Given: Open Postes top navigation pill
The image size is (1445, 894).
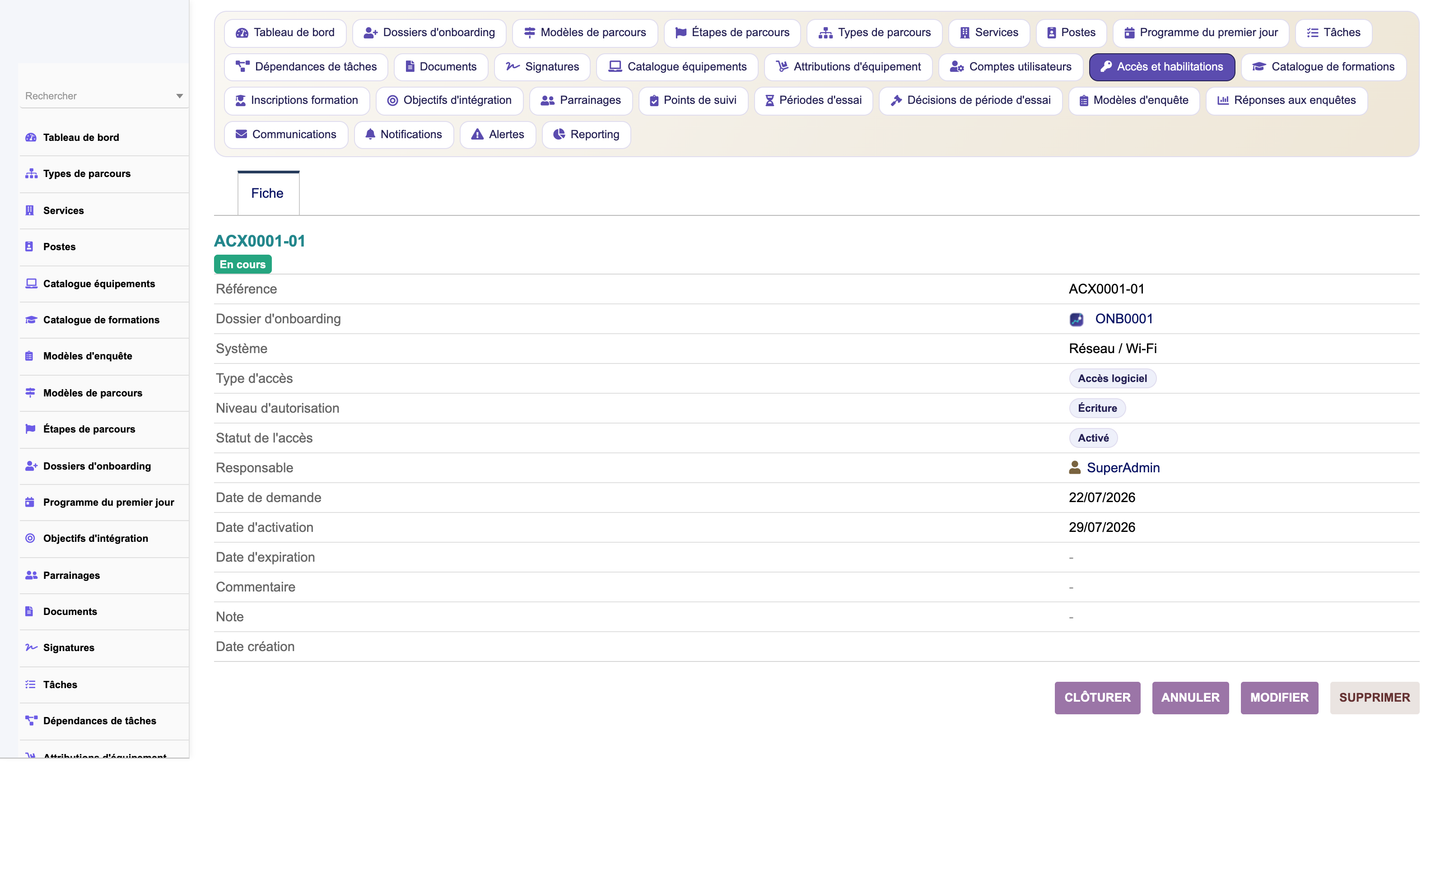Looking at the screenshot, I should 1071,33.
